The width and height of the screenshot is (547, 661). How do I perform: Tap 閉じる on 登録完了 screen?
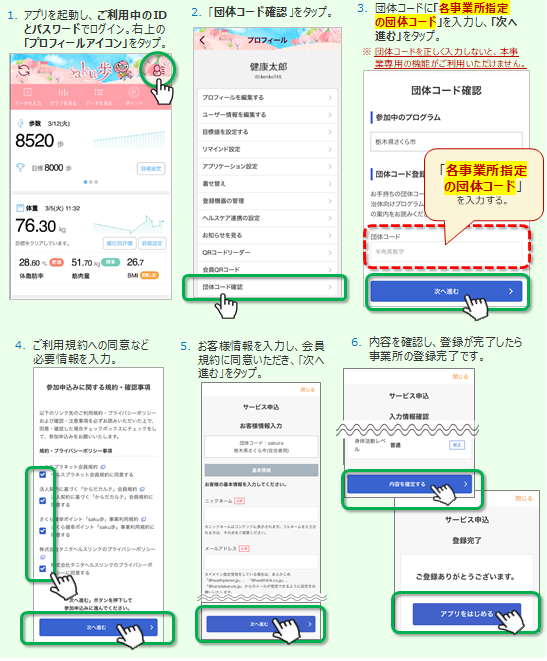coord(524,498)
